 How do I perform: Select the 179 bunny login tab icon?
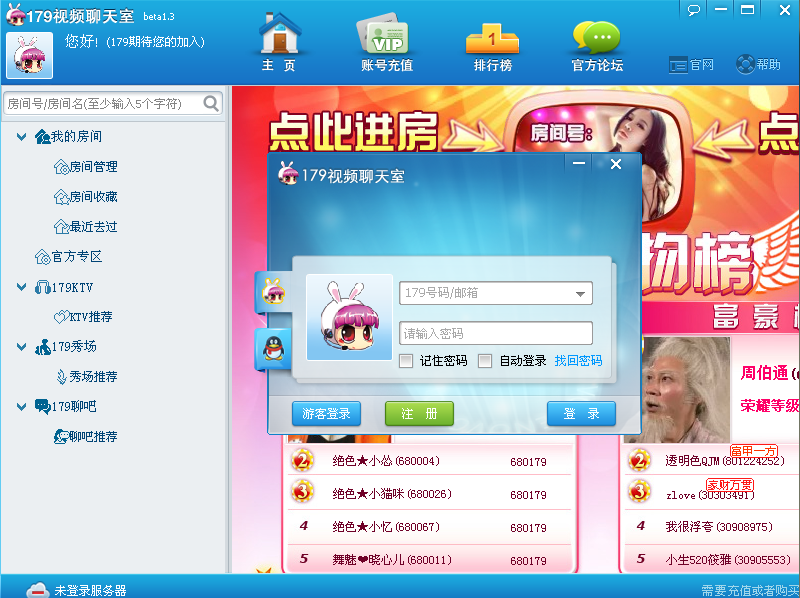point(273,292)
